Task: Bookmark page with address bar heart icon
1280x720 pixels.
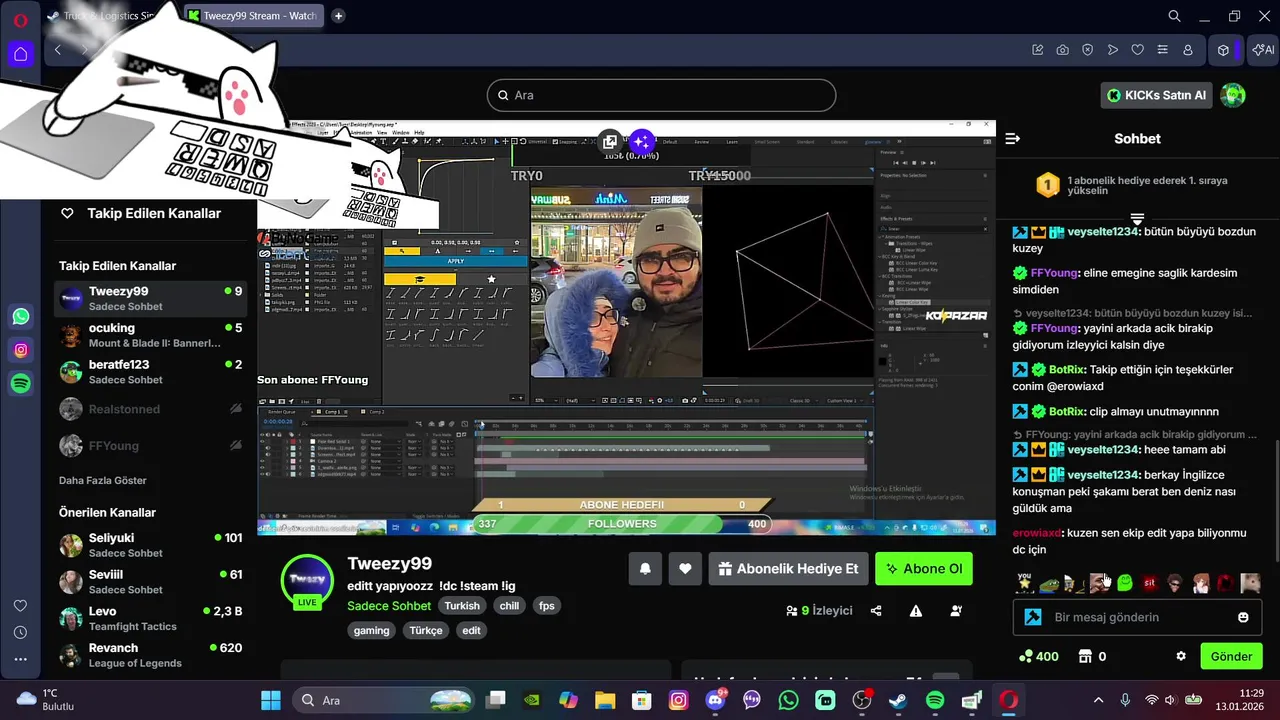Action: coord(1137,50)
